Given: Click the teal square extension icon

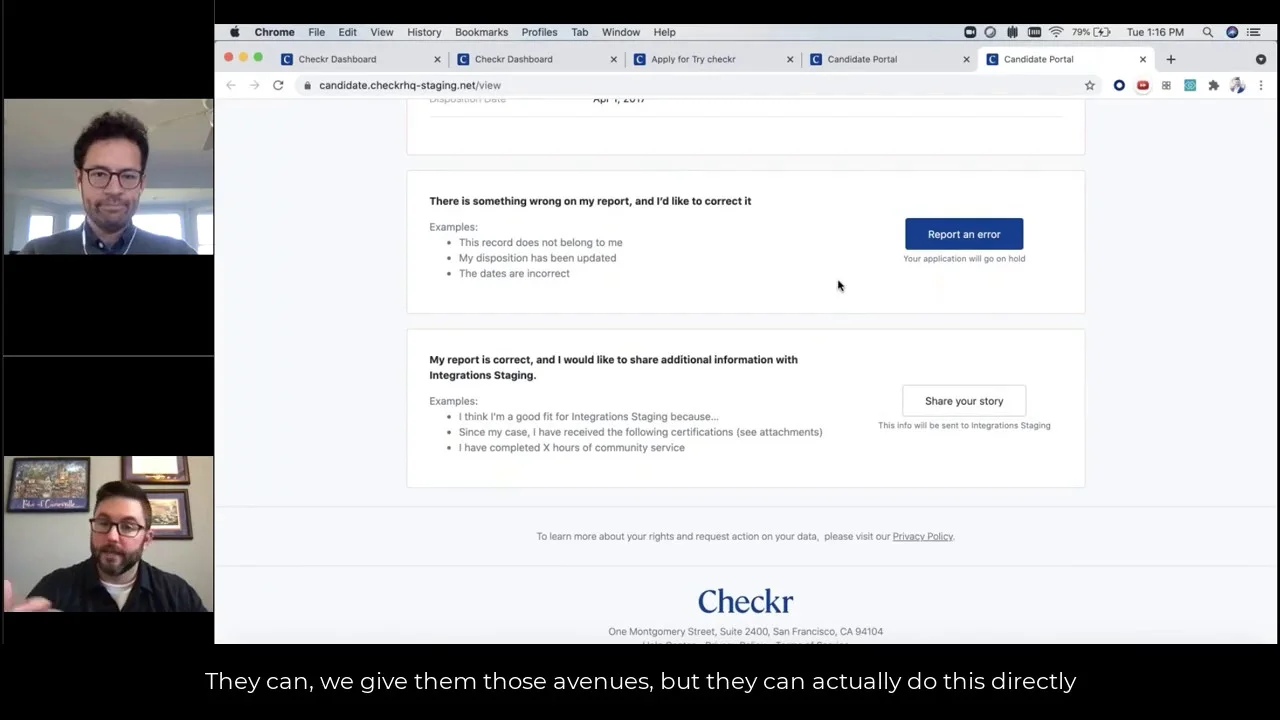Looking at the screenshot, I should pyautogui.click(x=1190, y=85).
